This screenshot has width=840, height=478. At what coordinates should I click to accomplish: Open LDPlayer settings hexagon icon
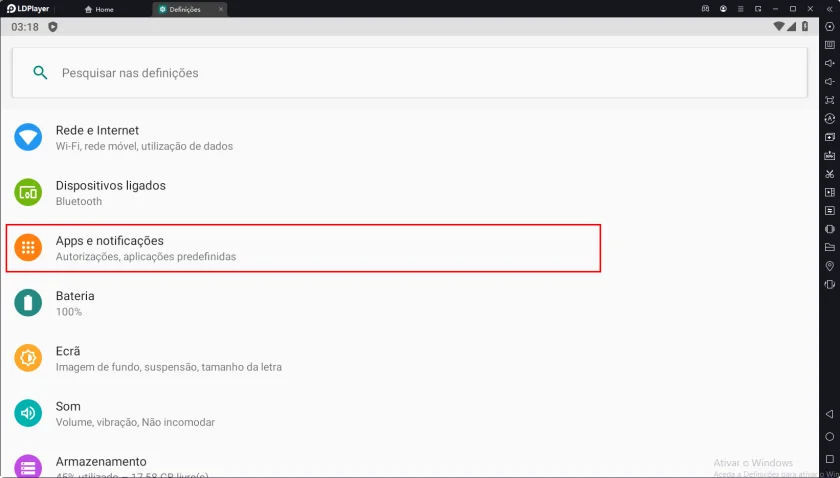(x=830, y=27)
